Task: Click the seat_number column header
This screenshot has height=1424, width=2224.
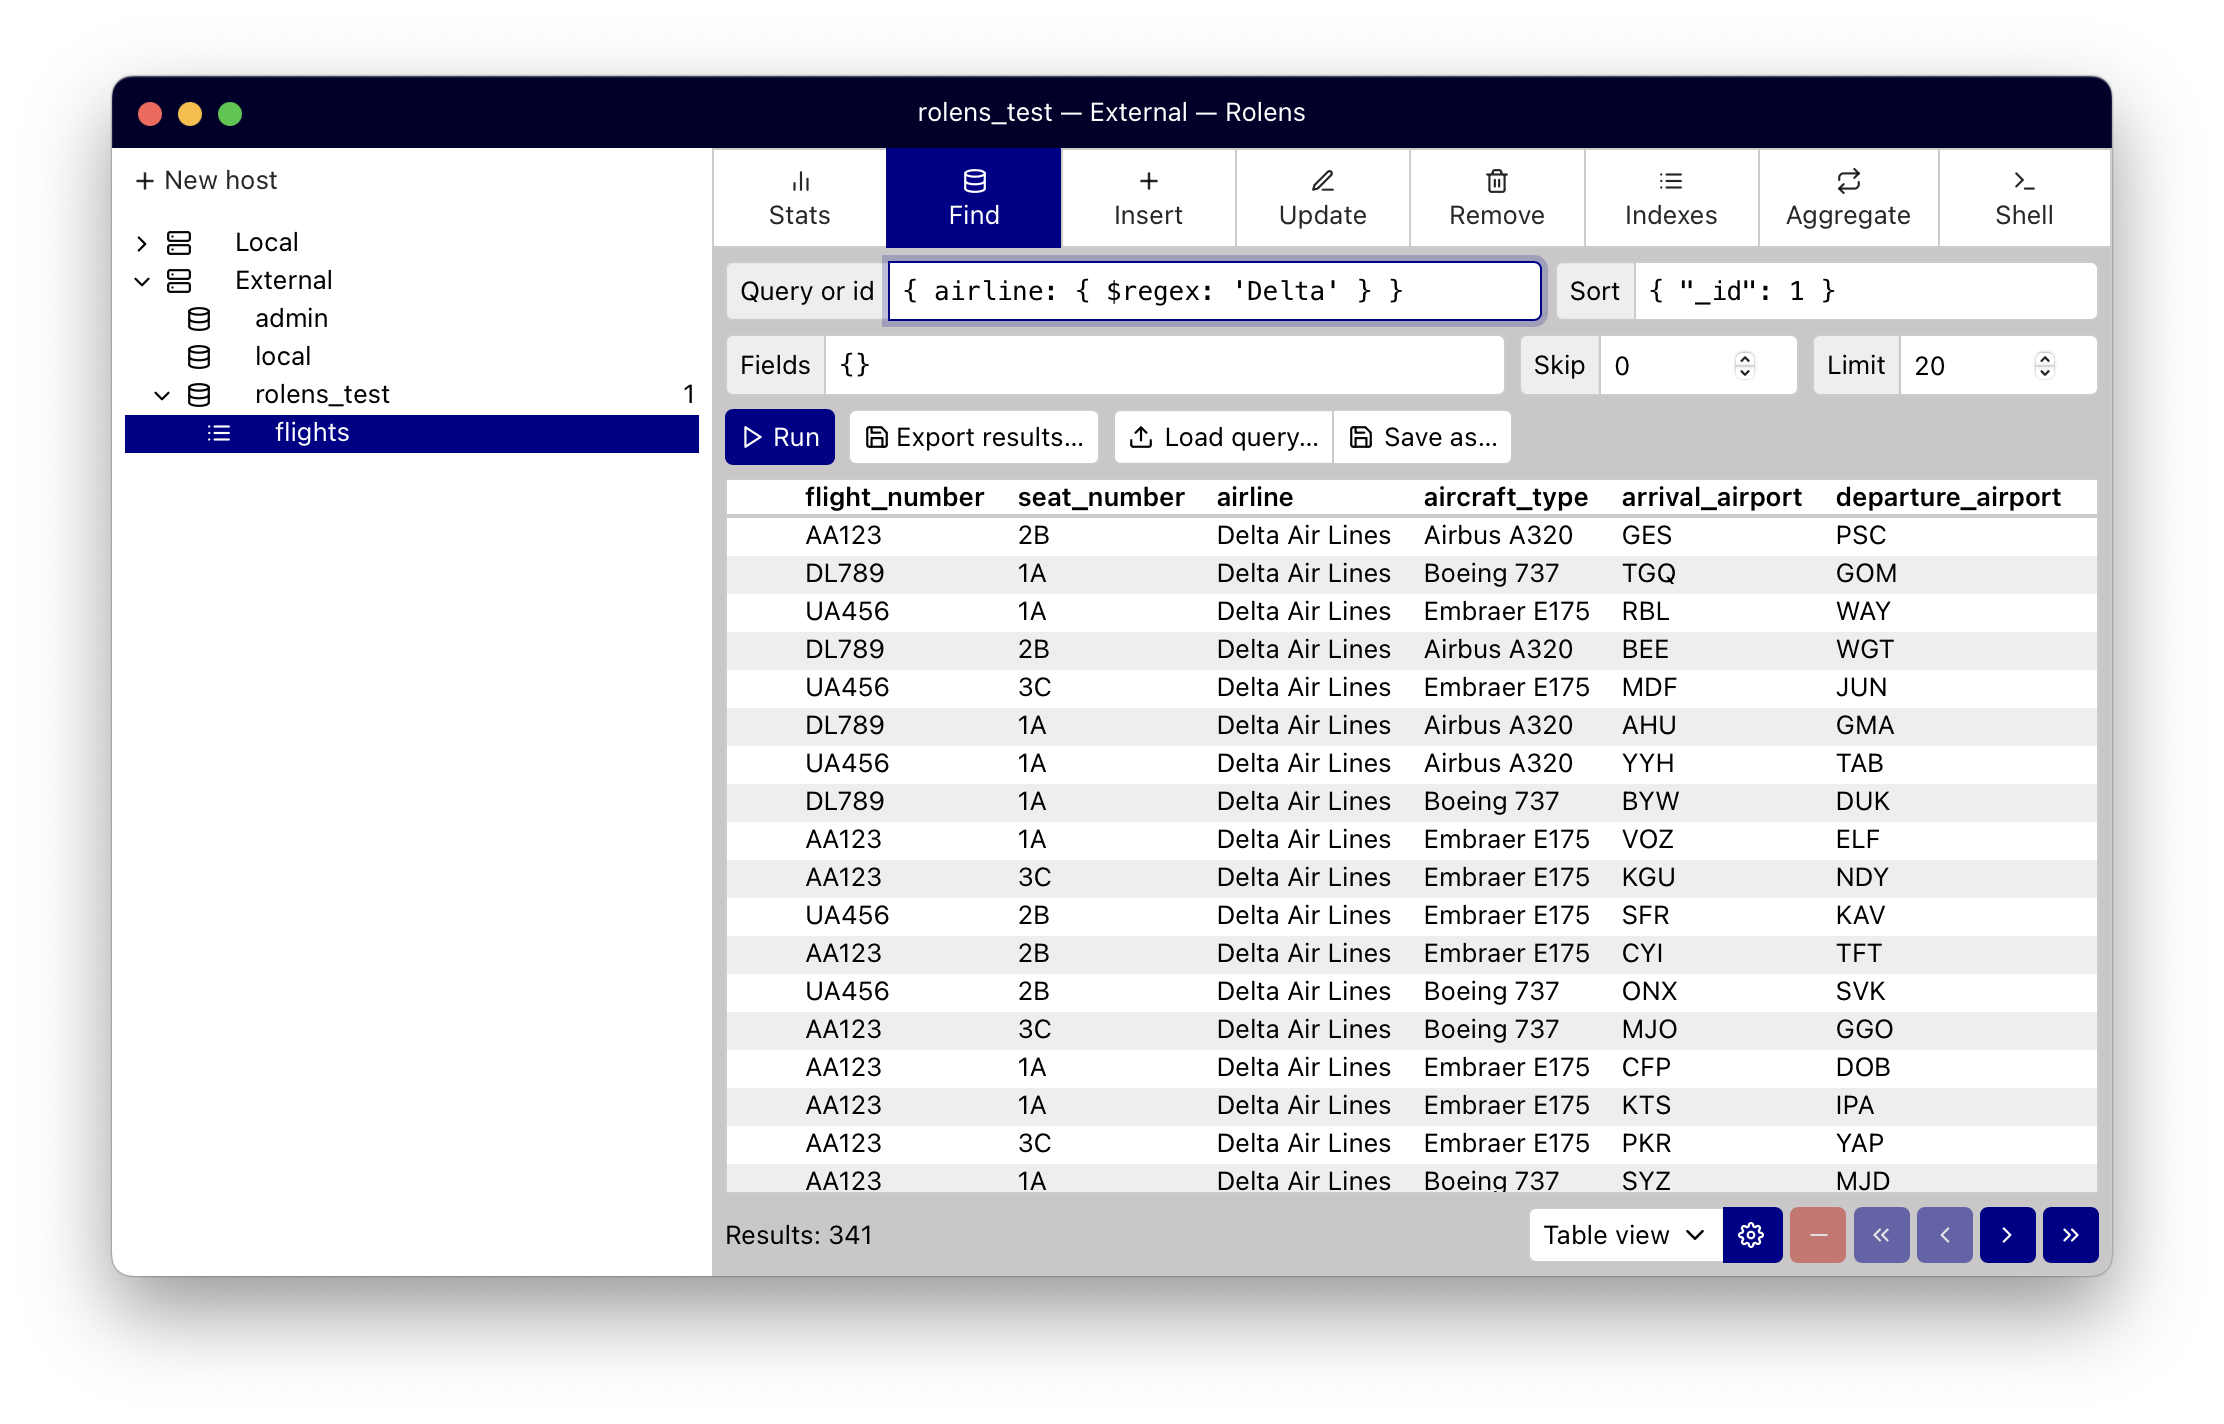Action: tap(1101, 497)
